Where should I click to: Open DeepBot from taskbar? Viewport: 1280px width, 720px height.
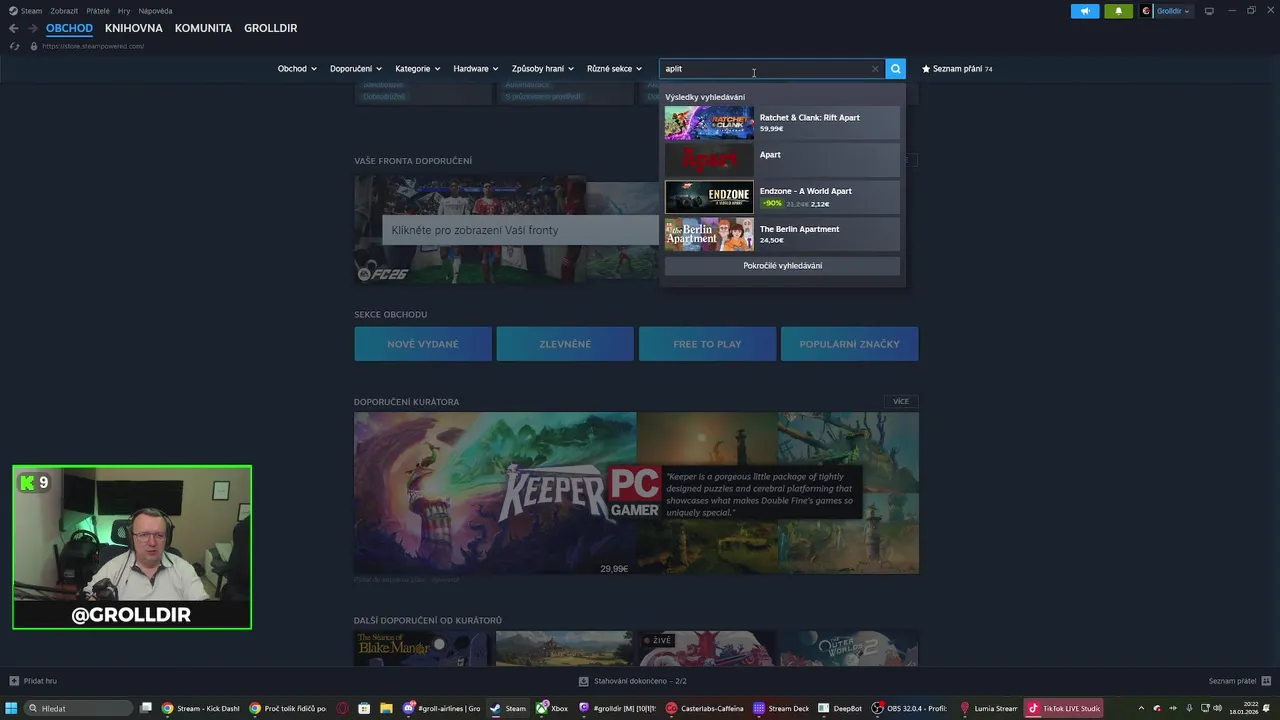click(840, 708)
